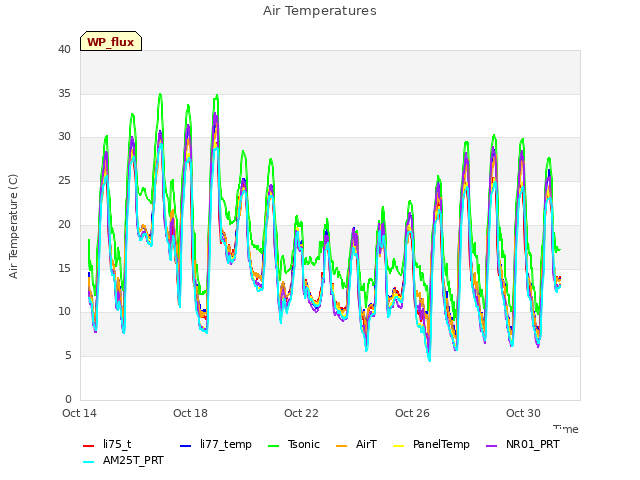
Task: Click the 15 y-axis tick label
Action: 64,268
